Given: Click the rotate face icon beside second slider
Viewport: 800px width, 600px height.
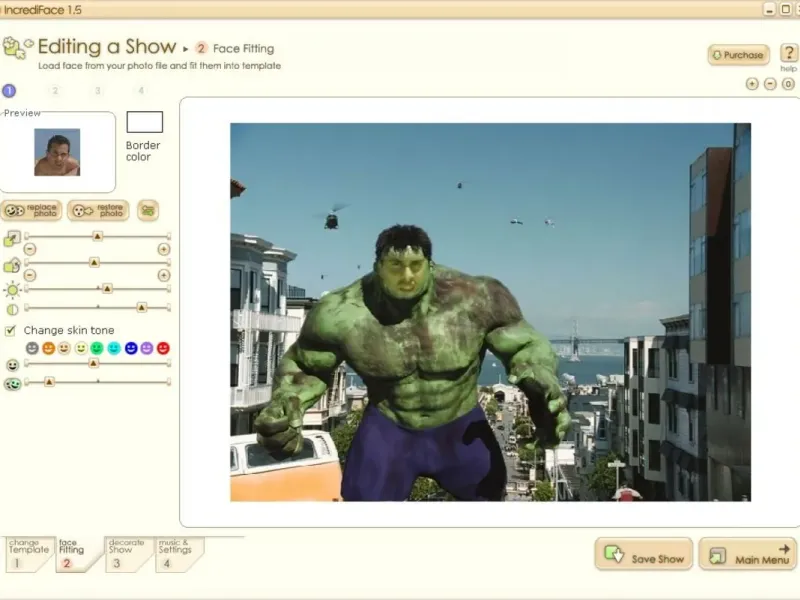Looking at the screenshot, I should pos(12,265).
